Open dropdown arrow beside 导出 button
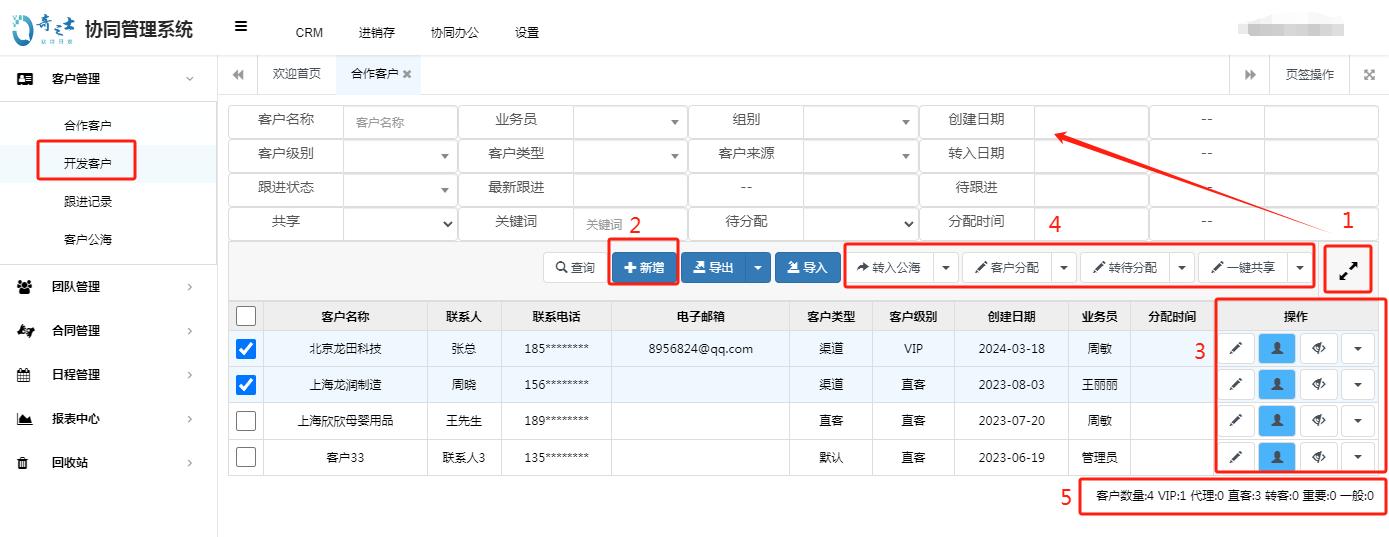This screenshot has height=537, width=1389. click(758, 268)
